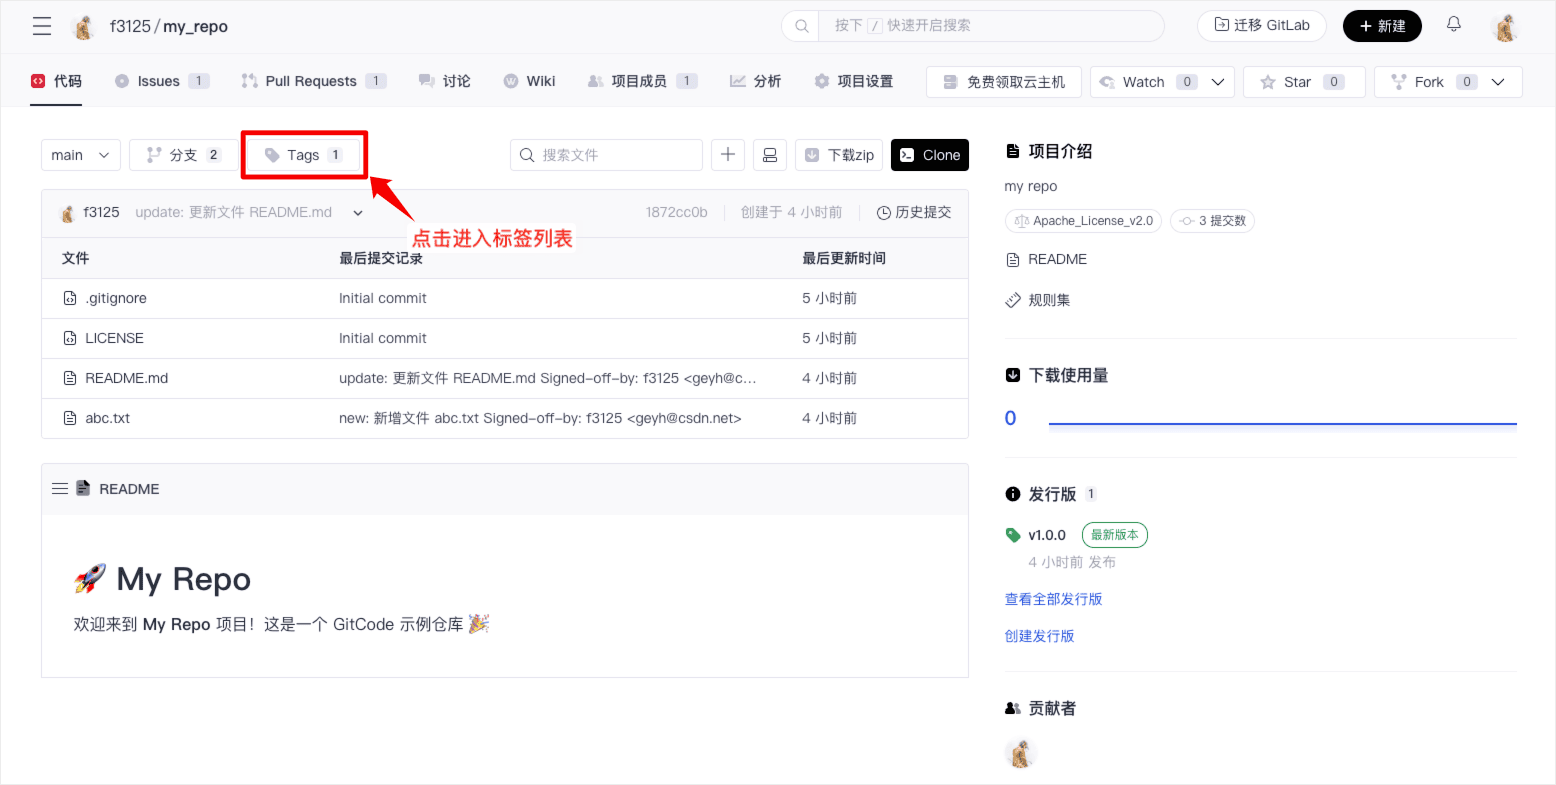Open the web IDE monitor icon

(770, 155)
